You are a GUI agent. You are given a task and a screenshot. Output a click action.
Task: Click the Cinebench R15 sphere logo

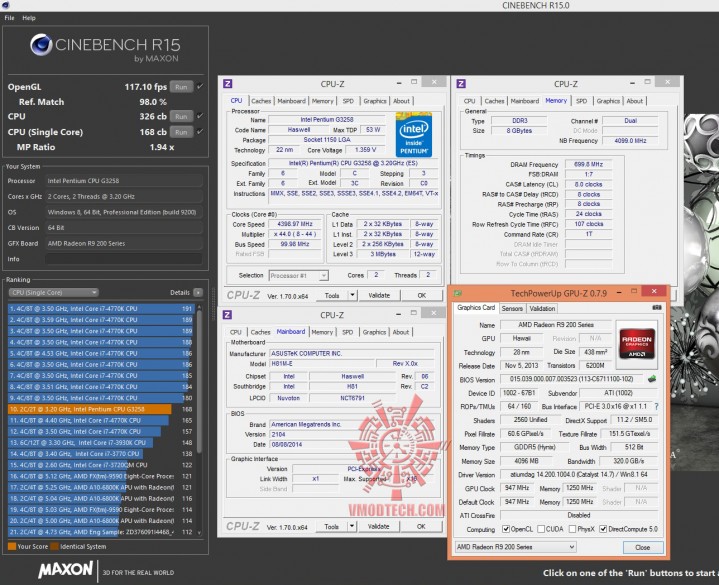41,45
